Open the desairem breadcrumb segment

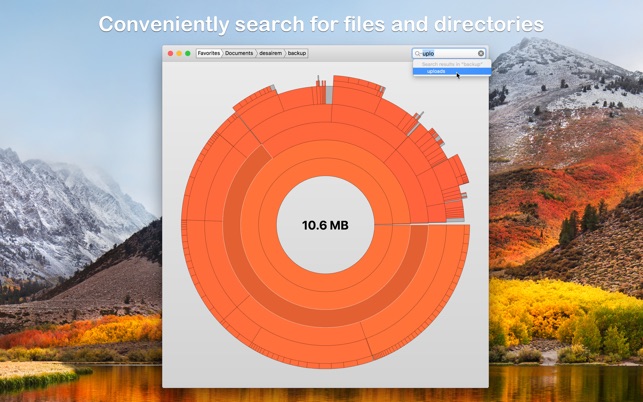tap(271, 53)
